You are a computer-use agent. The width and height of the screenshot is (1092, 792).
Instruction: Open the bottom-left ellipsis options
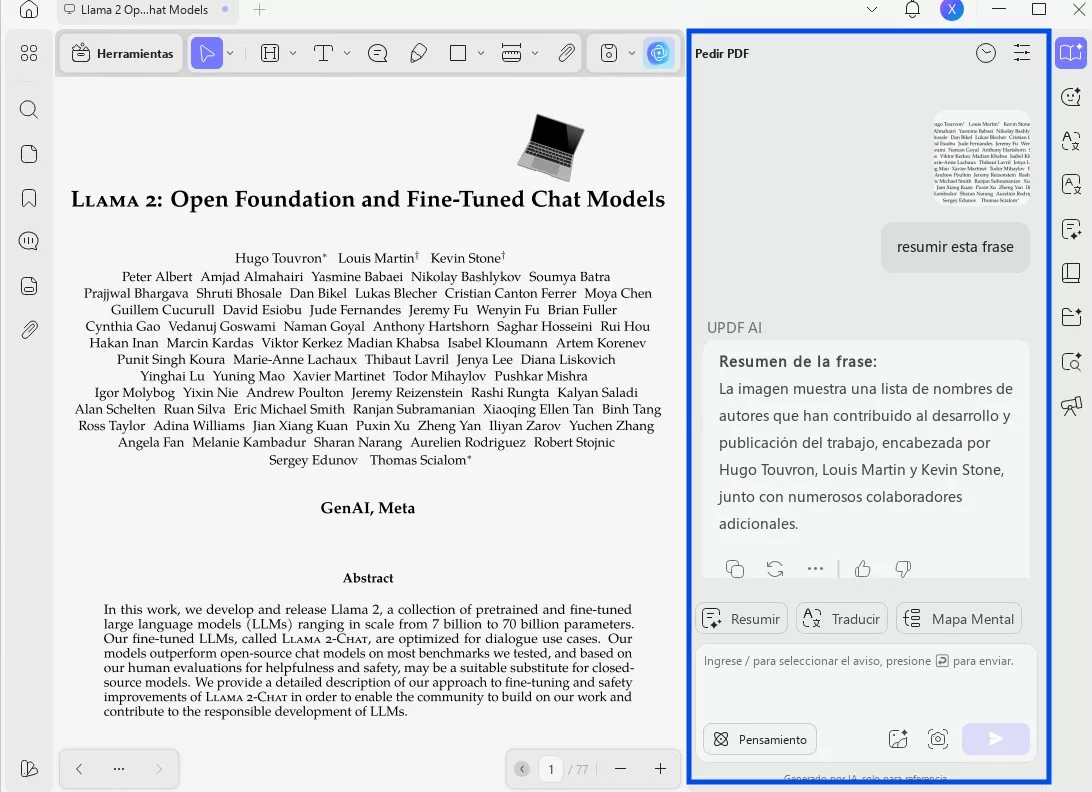tap(119, 768)
